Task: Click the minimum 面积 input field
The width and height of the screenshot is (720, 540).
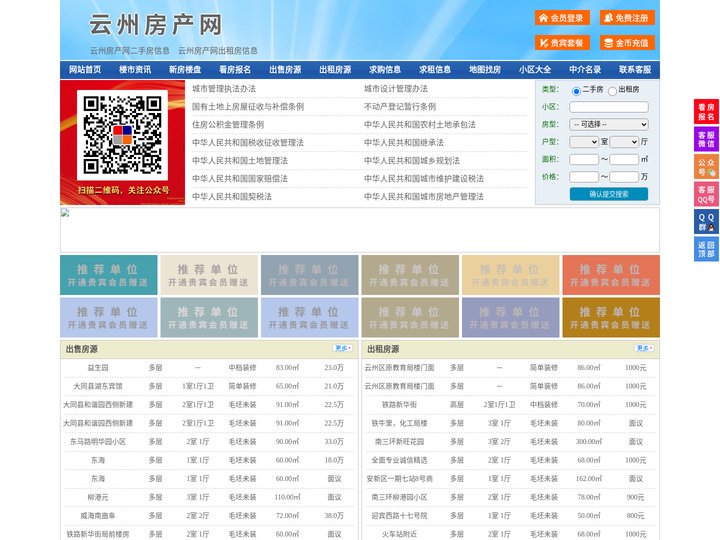Action: click(x=584, y=159)
